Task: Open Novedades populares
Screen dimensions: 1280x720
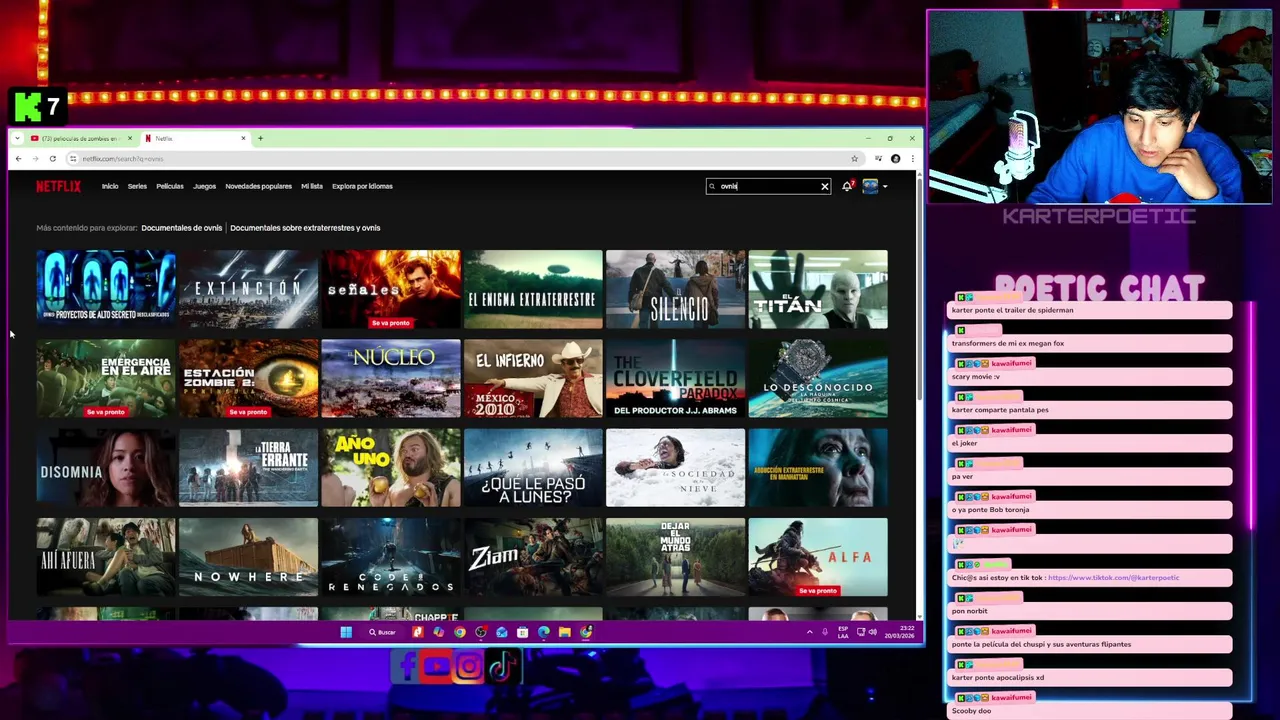Action: click(x=258, y=186)
